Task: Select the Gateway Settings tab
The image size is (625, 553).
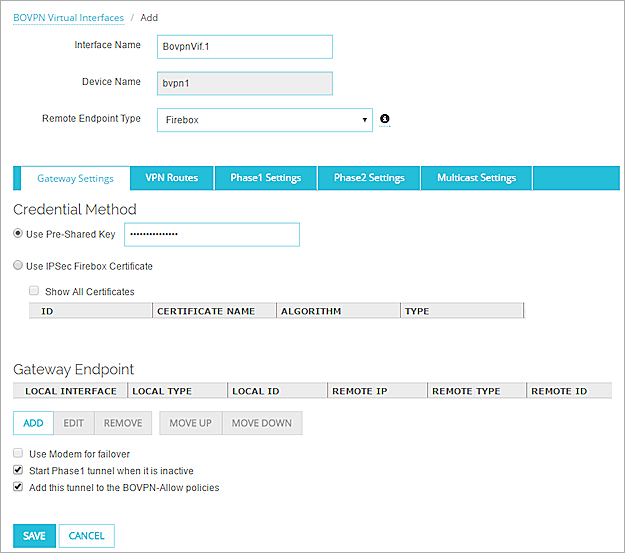Action: (75, 179)
